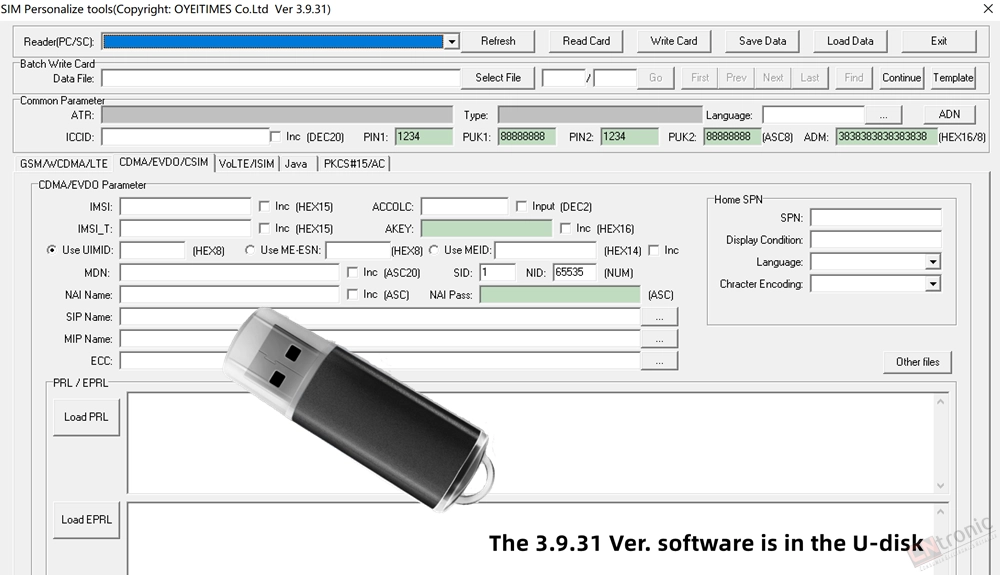This screenshot has height=575, width=1000.
Task: Toggle the MDN Inc (ASC20) checkbox
Action: [x=352, y=272]
